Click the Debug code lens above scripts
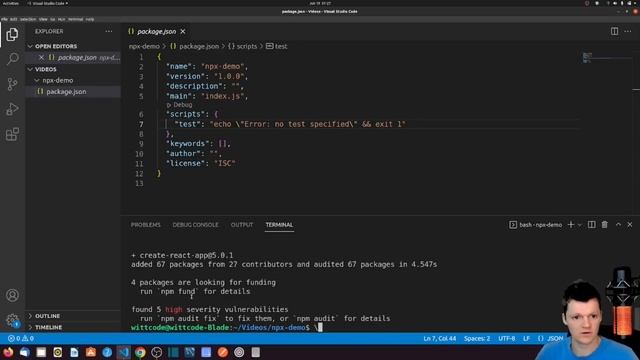 180,105
